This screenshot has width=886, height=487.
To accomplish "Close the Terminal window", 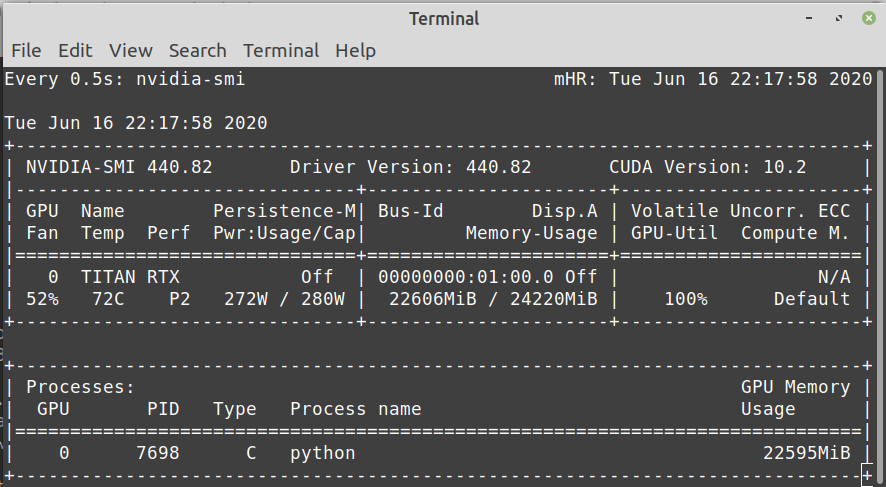I will click(x=869, y=18).
